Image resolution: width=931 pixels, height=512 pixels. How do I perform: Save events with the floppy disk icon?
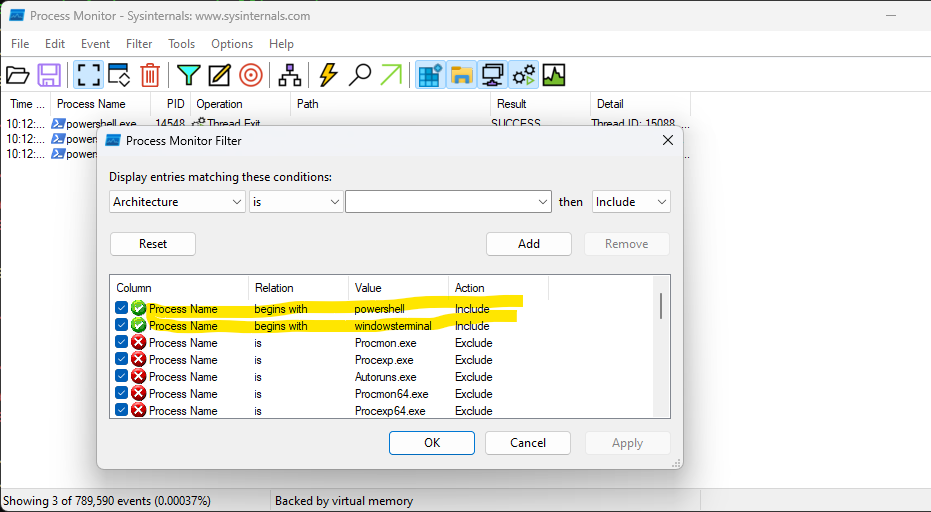pos(49,75)
